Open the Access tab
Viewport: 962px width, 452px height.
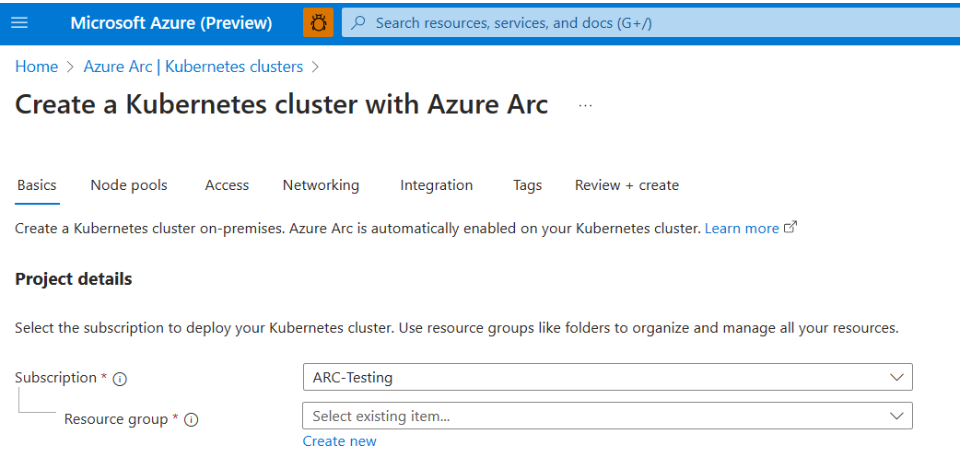[227, 185]
